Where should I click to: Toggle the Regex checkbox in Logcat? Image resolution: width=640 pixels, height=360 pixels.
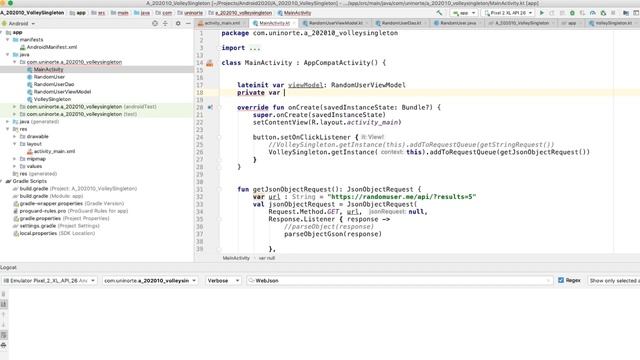561,280
